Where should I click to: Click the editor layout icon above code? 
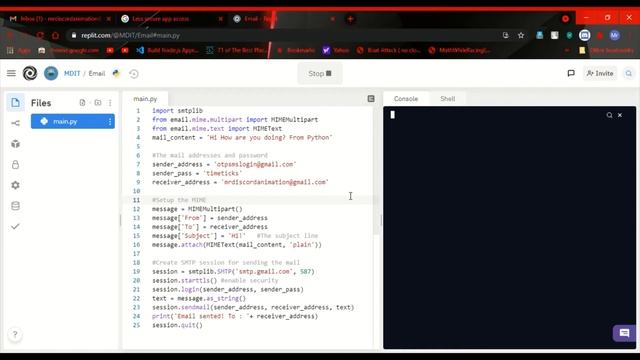[x=371, y=98]
